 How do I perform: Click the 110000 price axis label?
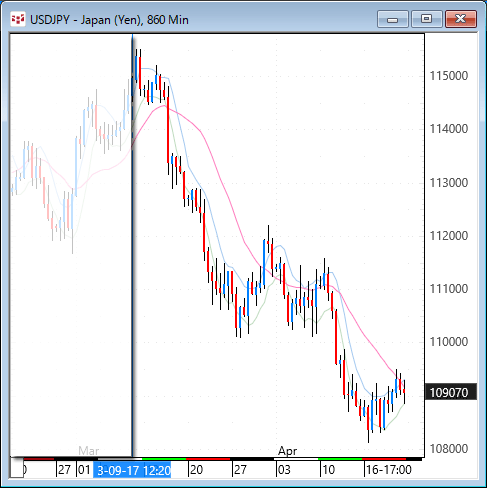click(449, 342)
